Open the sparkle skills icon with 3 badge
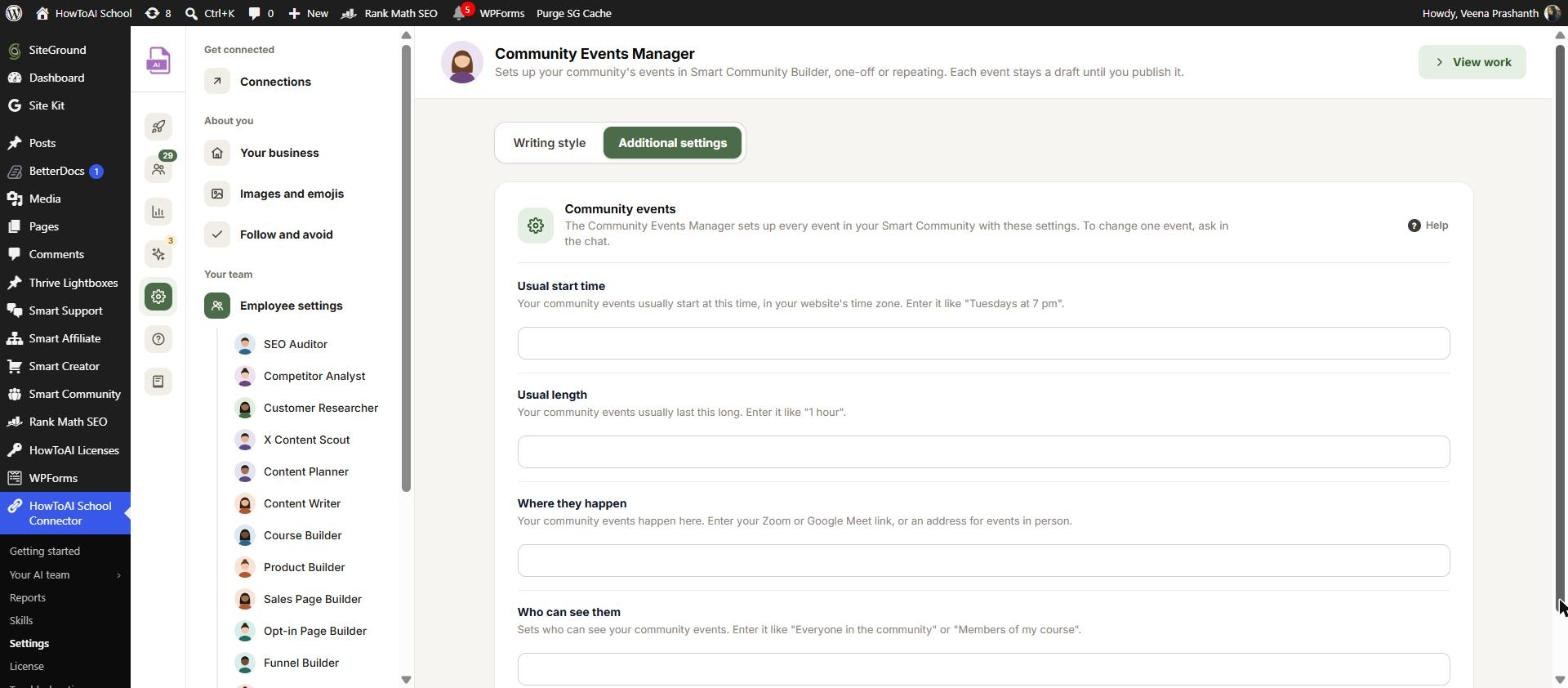 coord(158,254)
